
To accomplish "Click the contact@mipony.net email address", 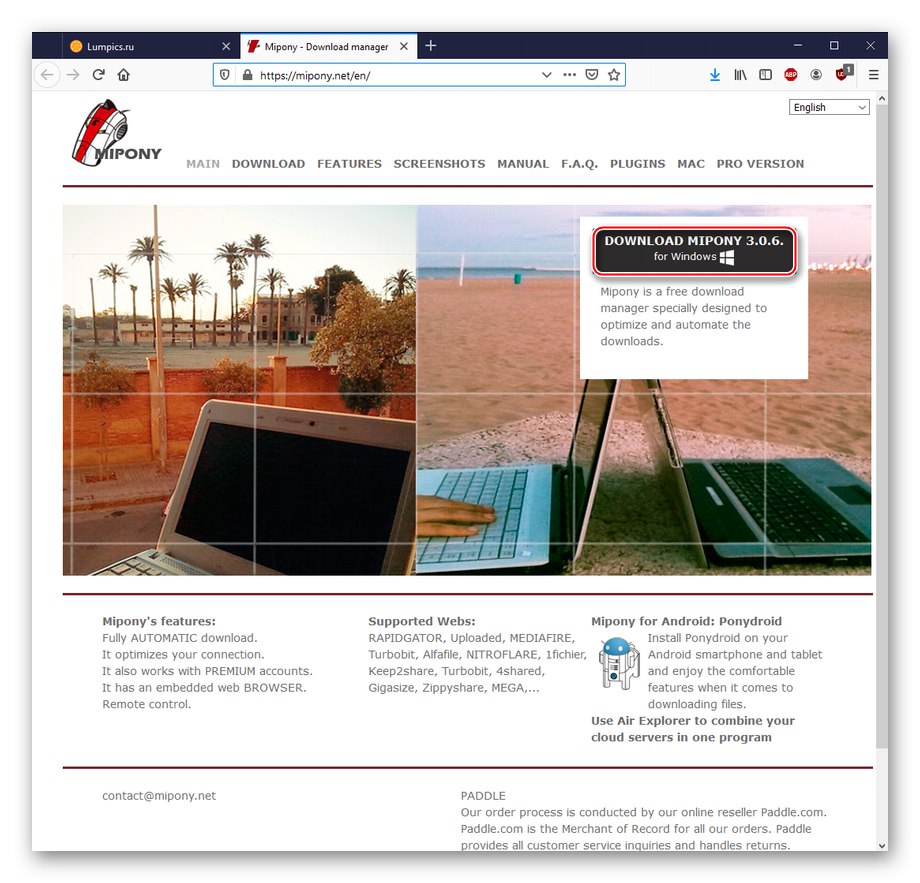I will coord(159,796).
